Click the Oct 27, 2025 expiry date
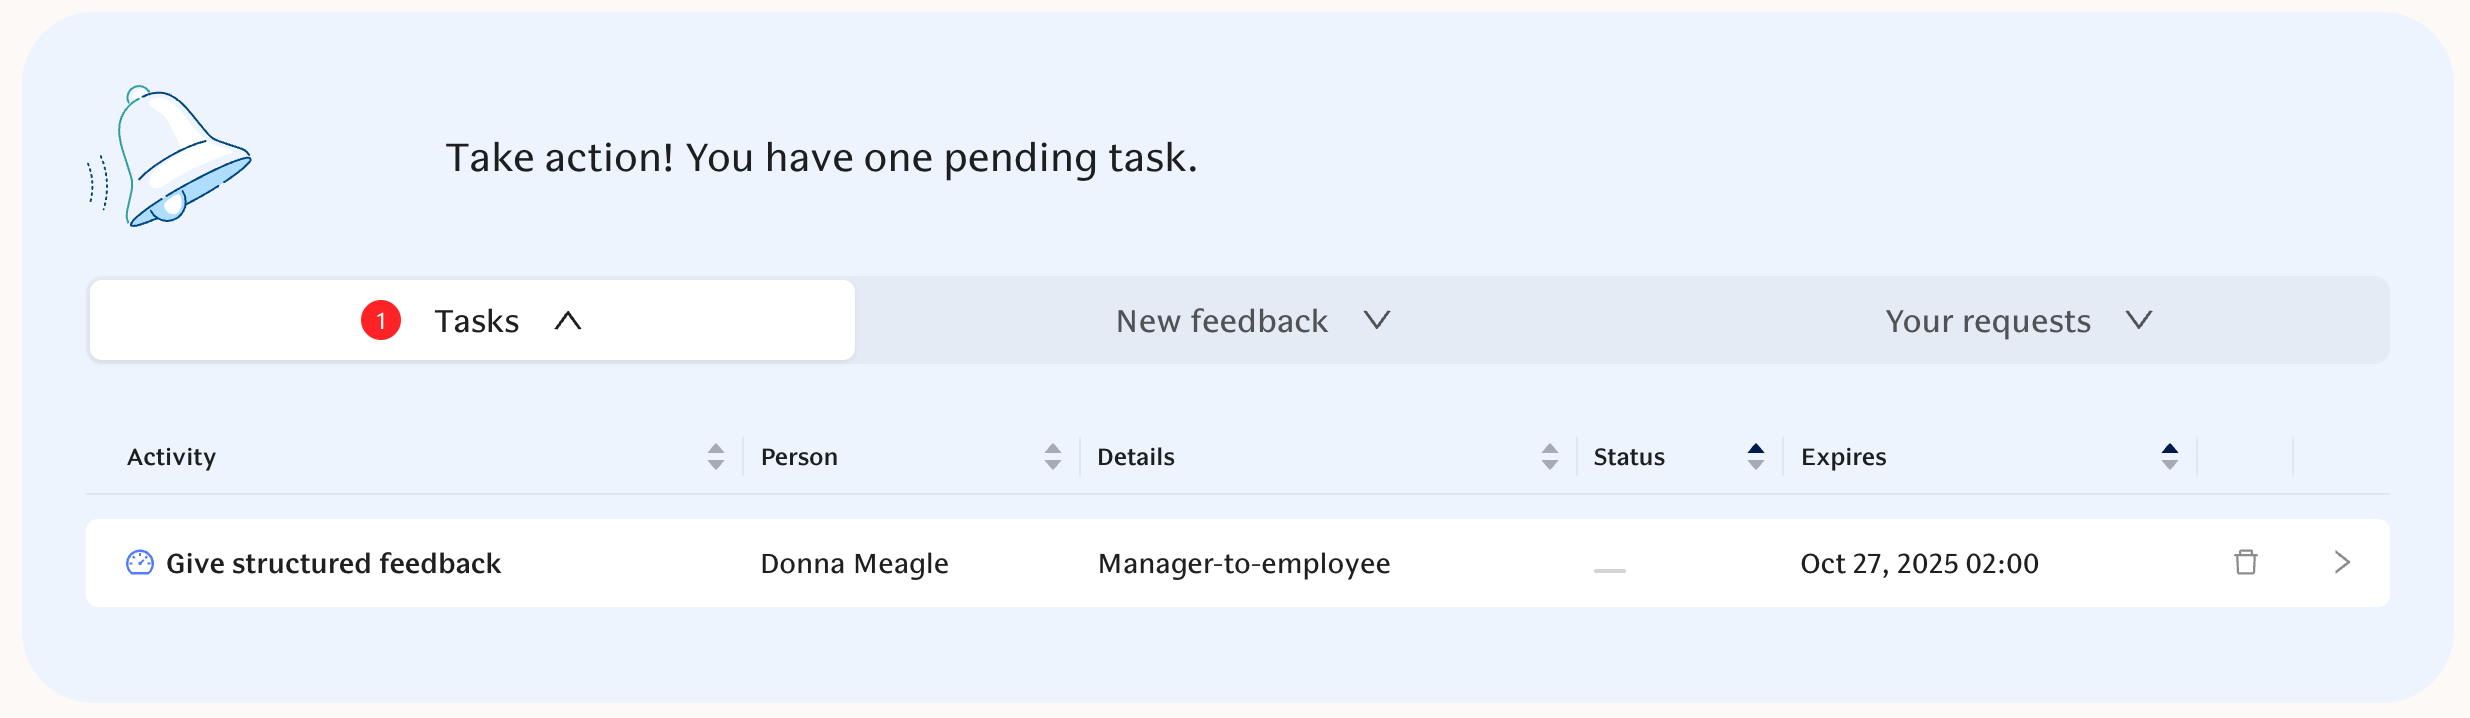This screenshot has width=2470, height=718. coord(1919,563)
